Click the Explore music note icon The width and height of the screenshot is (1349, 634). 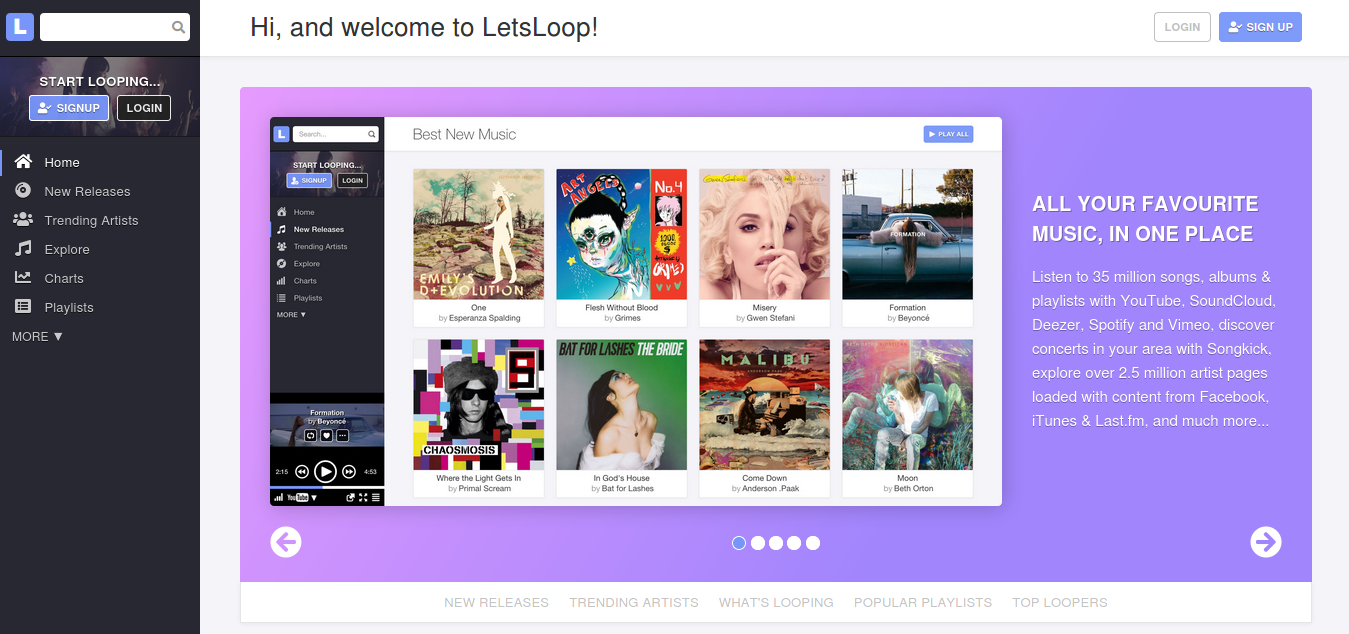click(x=23, y=249)
